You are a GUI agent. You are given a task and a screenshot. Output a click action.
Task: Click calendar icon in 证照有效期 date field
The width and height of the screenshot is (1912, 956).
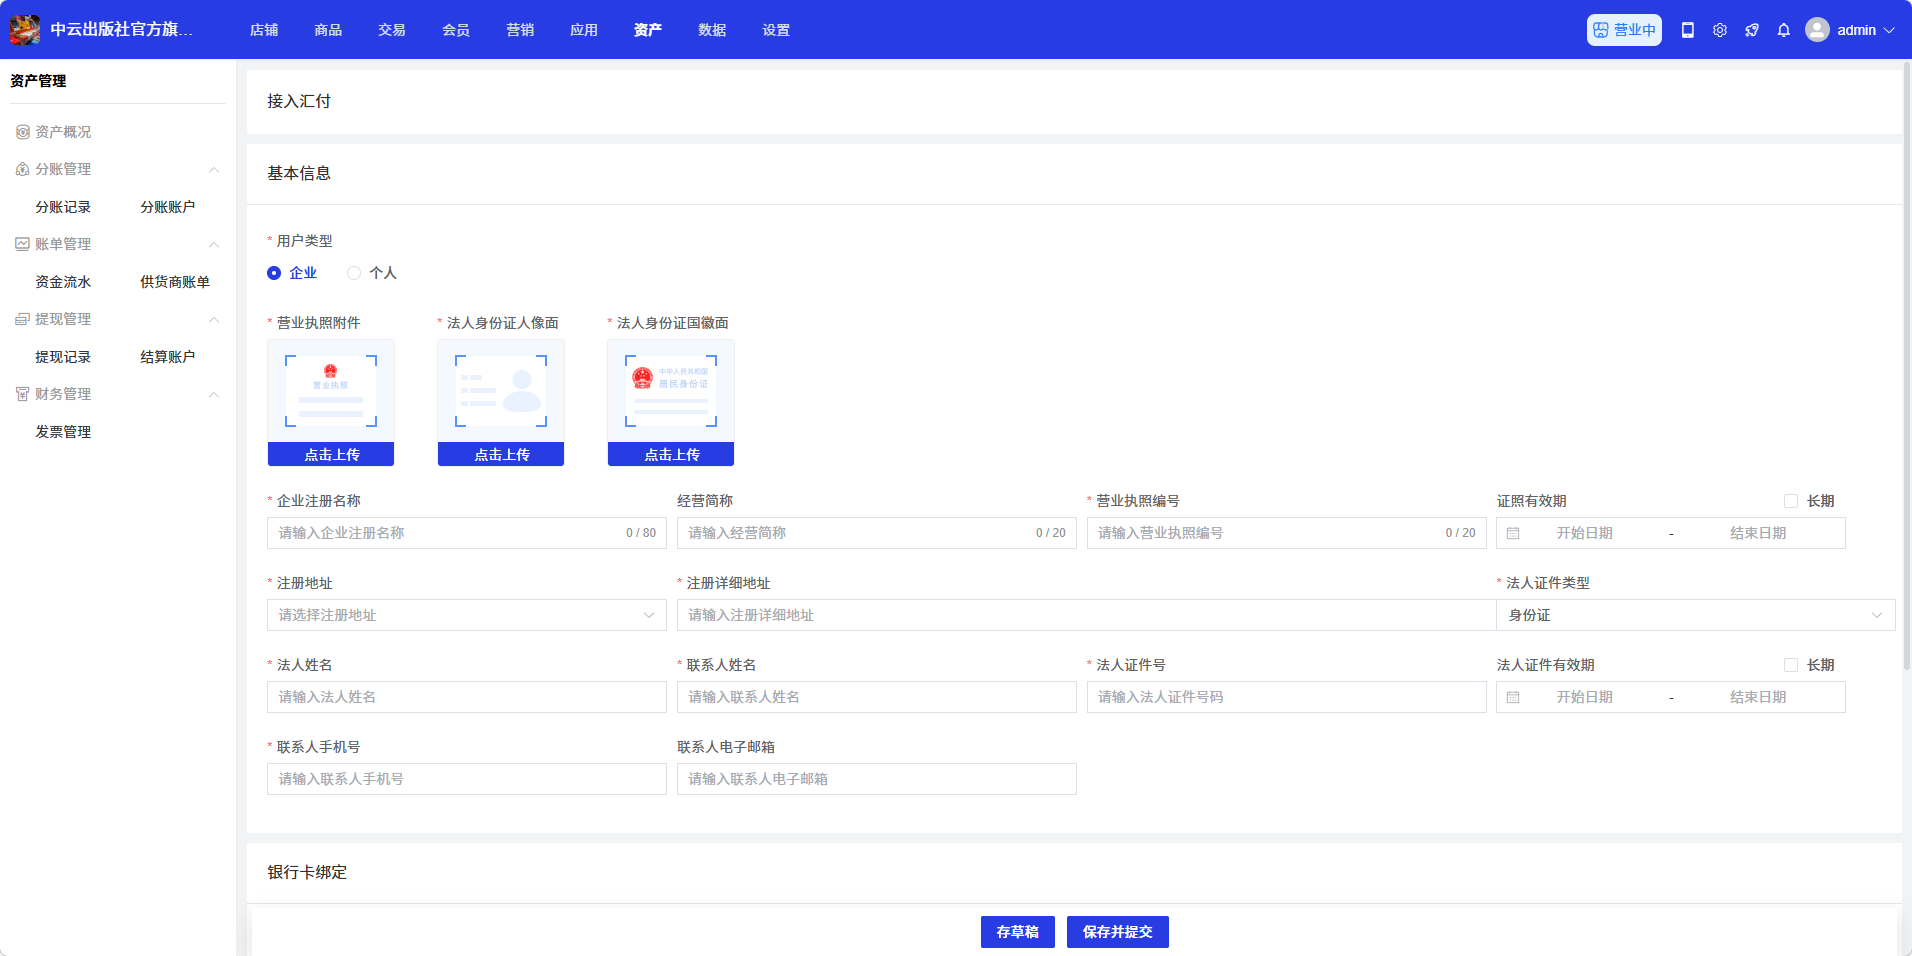tap(1513, 534)
